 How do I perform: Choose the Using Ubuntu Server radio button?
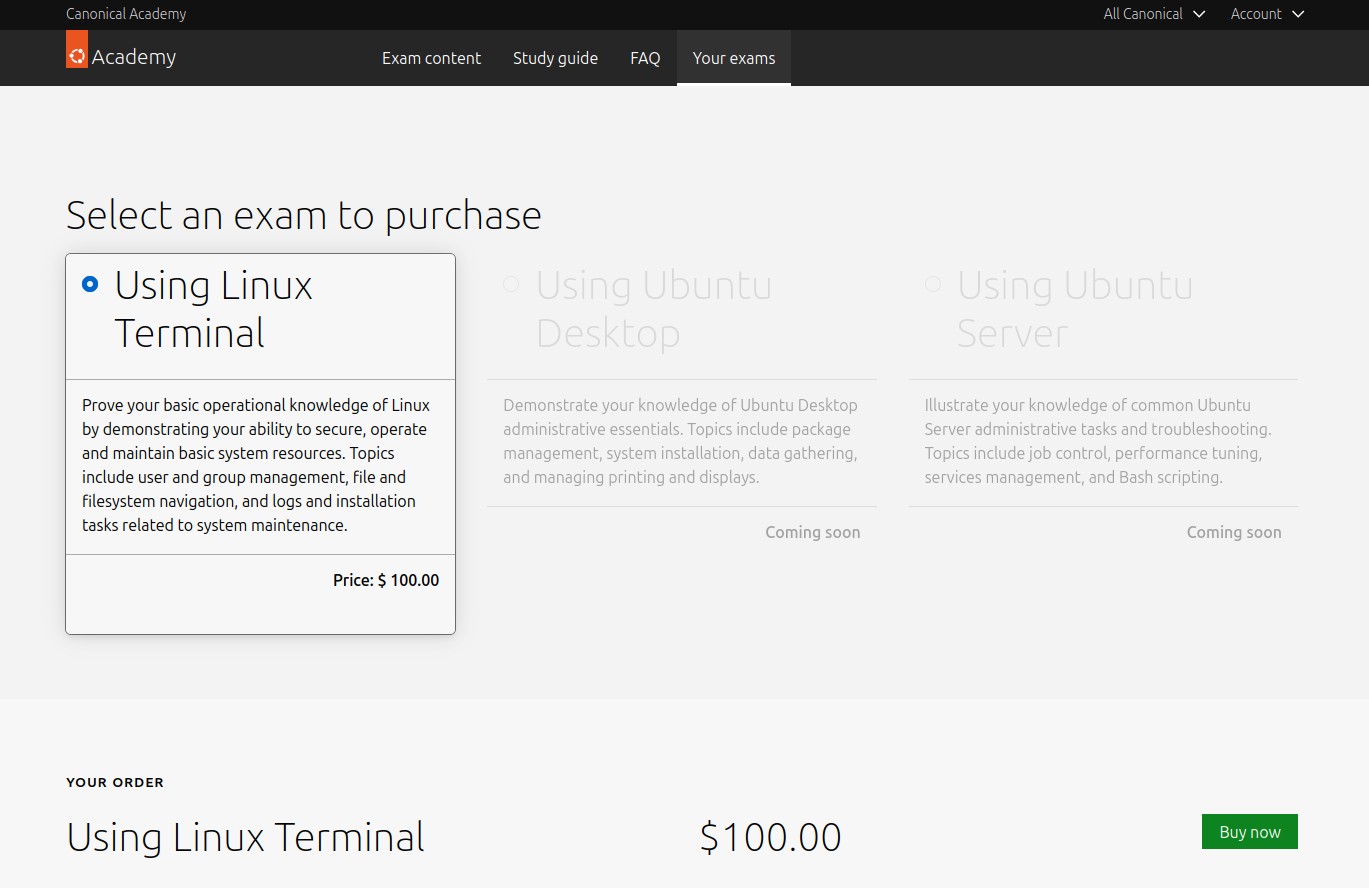pyautogui.click(x=933, y=284)
